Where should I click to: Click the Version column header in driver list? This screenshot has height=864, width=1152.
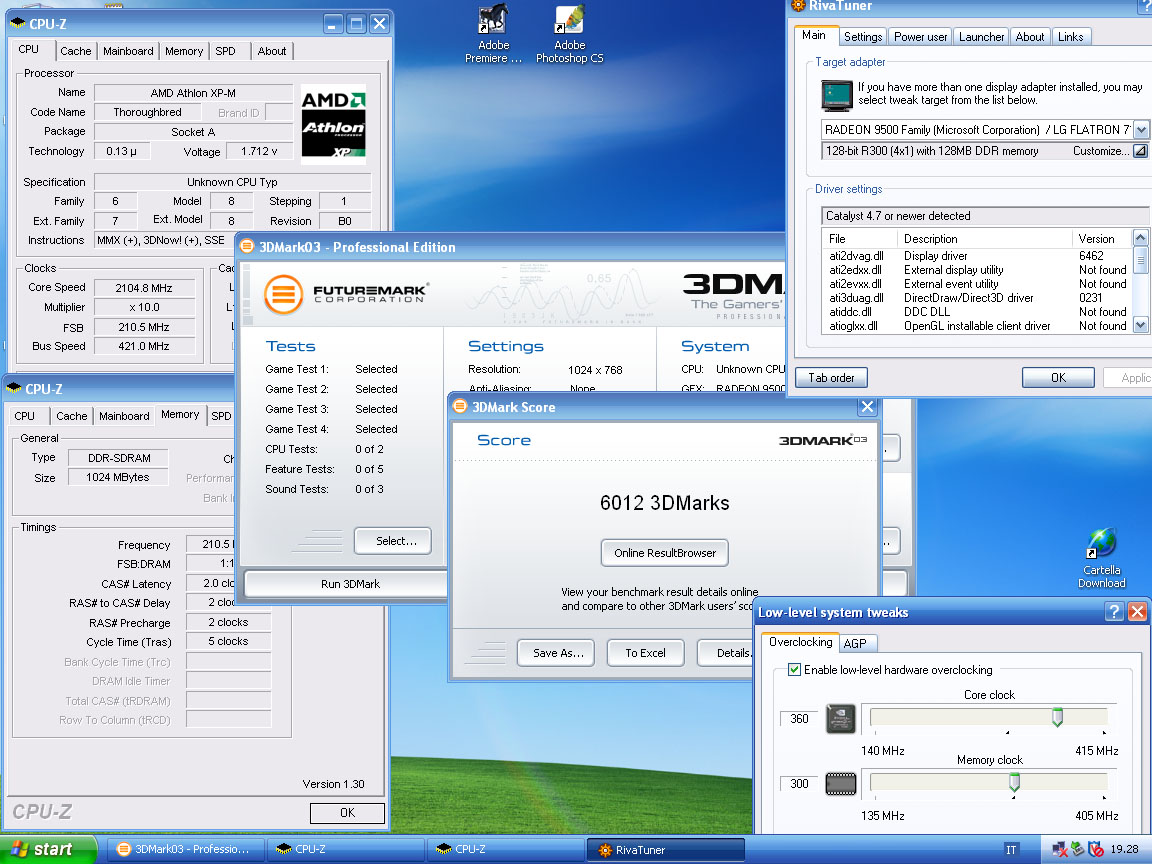(1101, 239)
